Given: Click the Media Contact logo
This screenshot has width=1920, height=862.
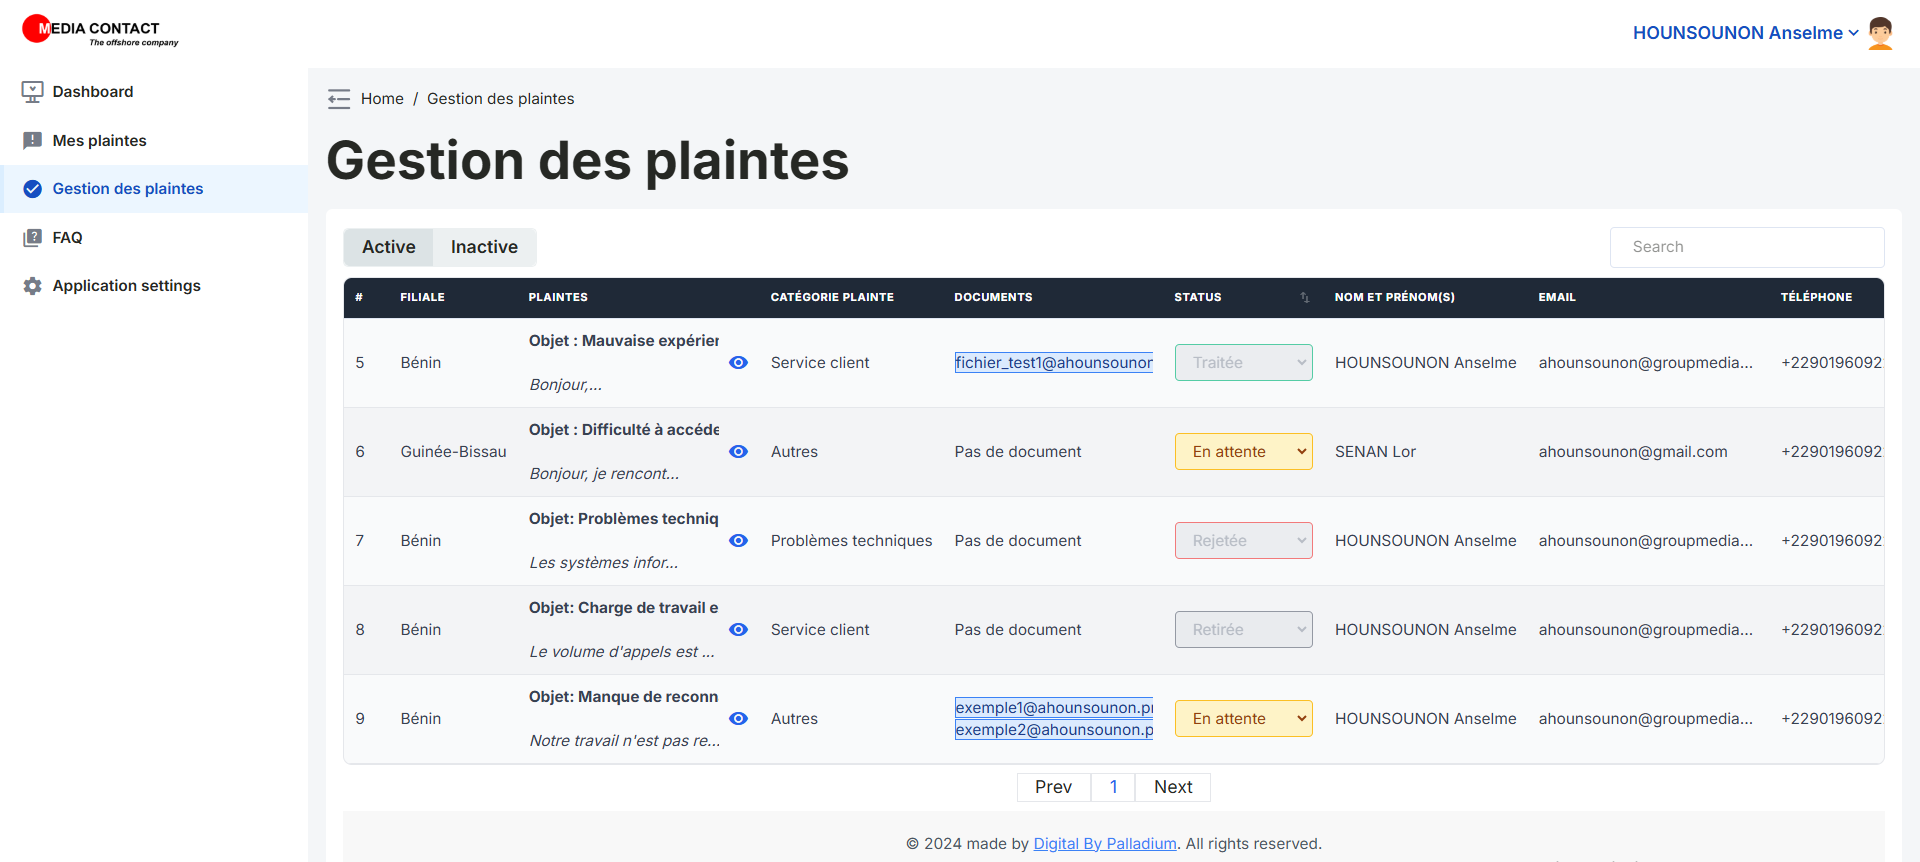Looking at the screenshot, I should coord(100,30).
